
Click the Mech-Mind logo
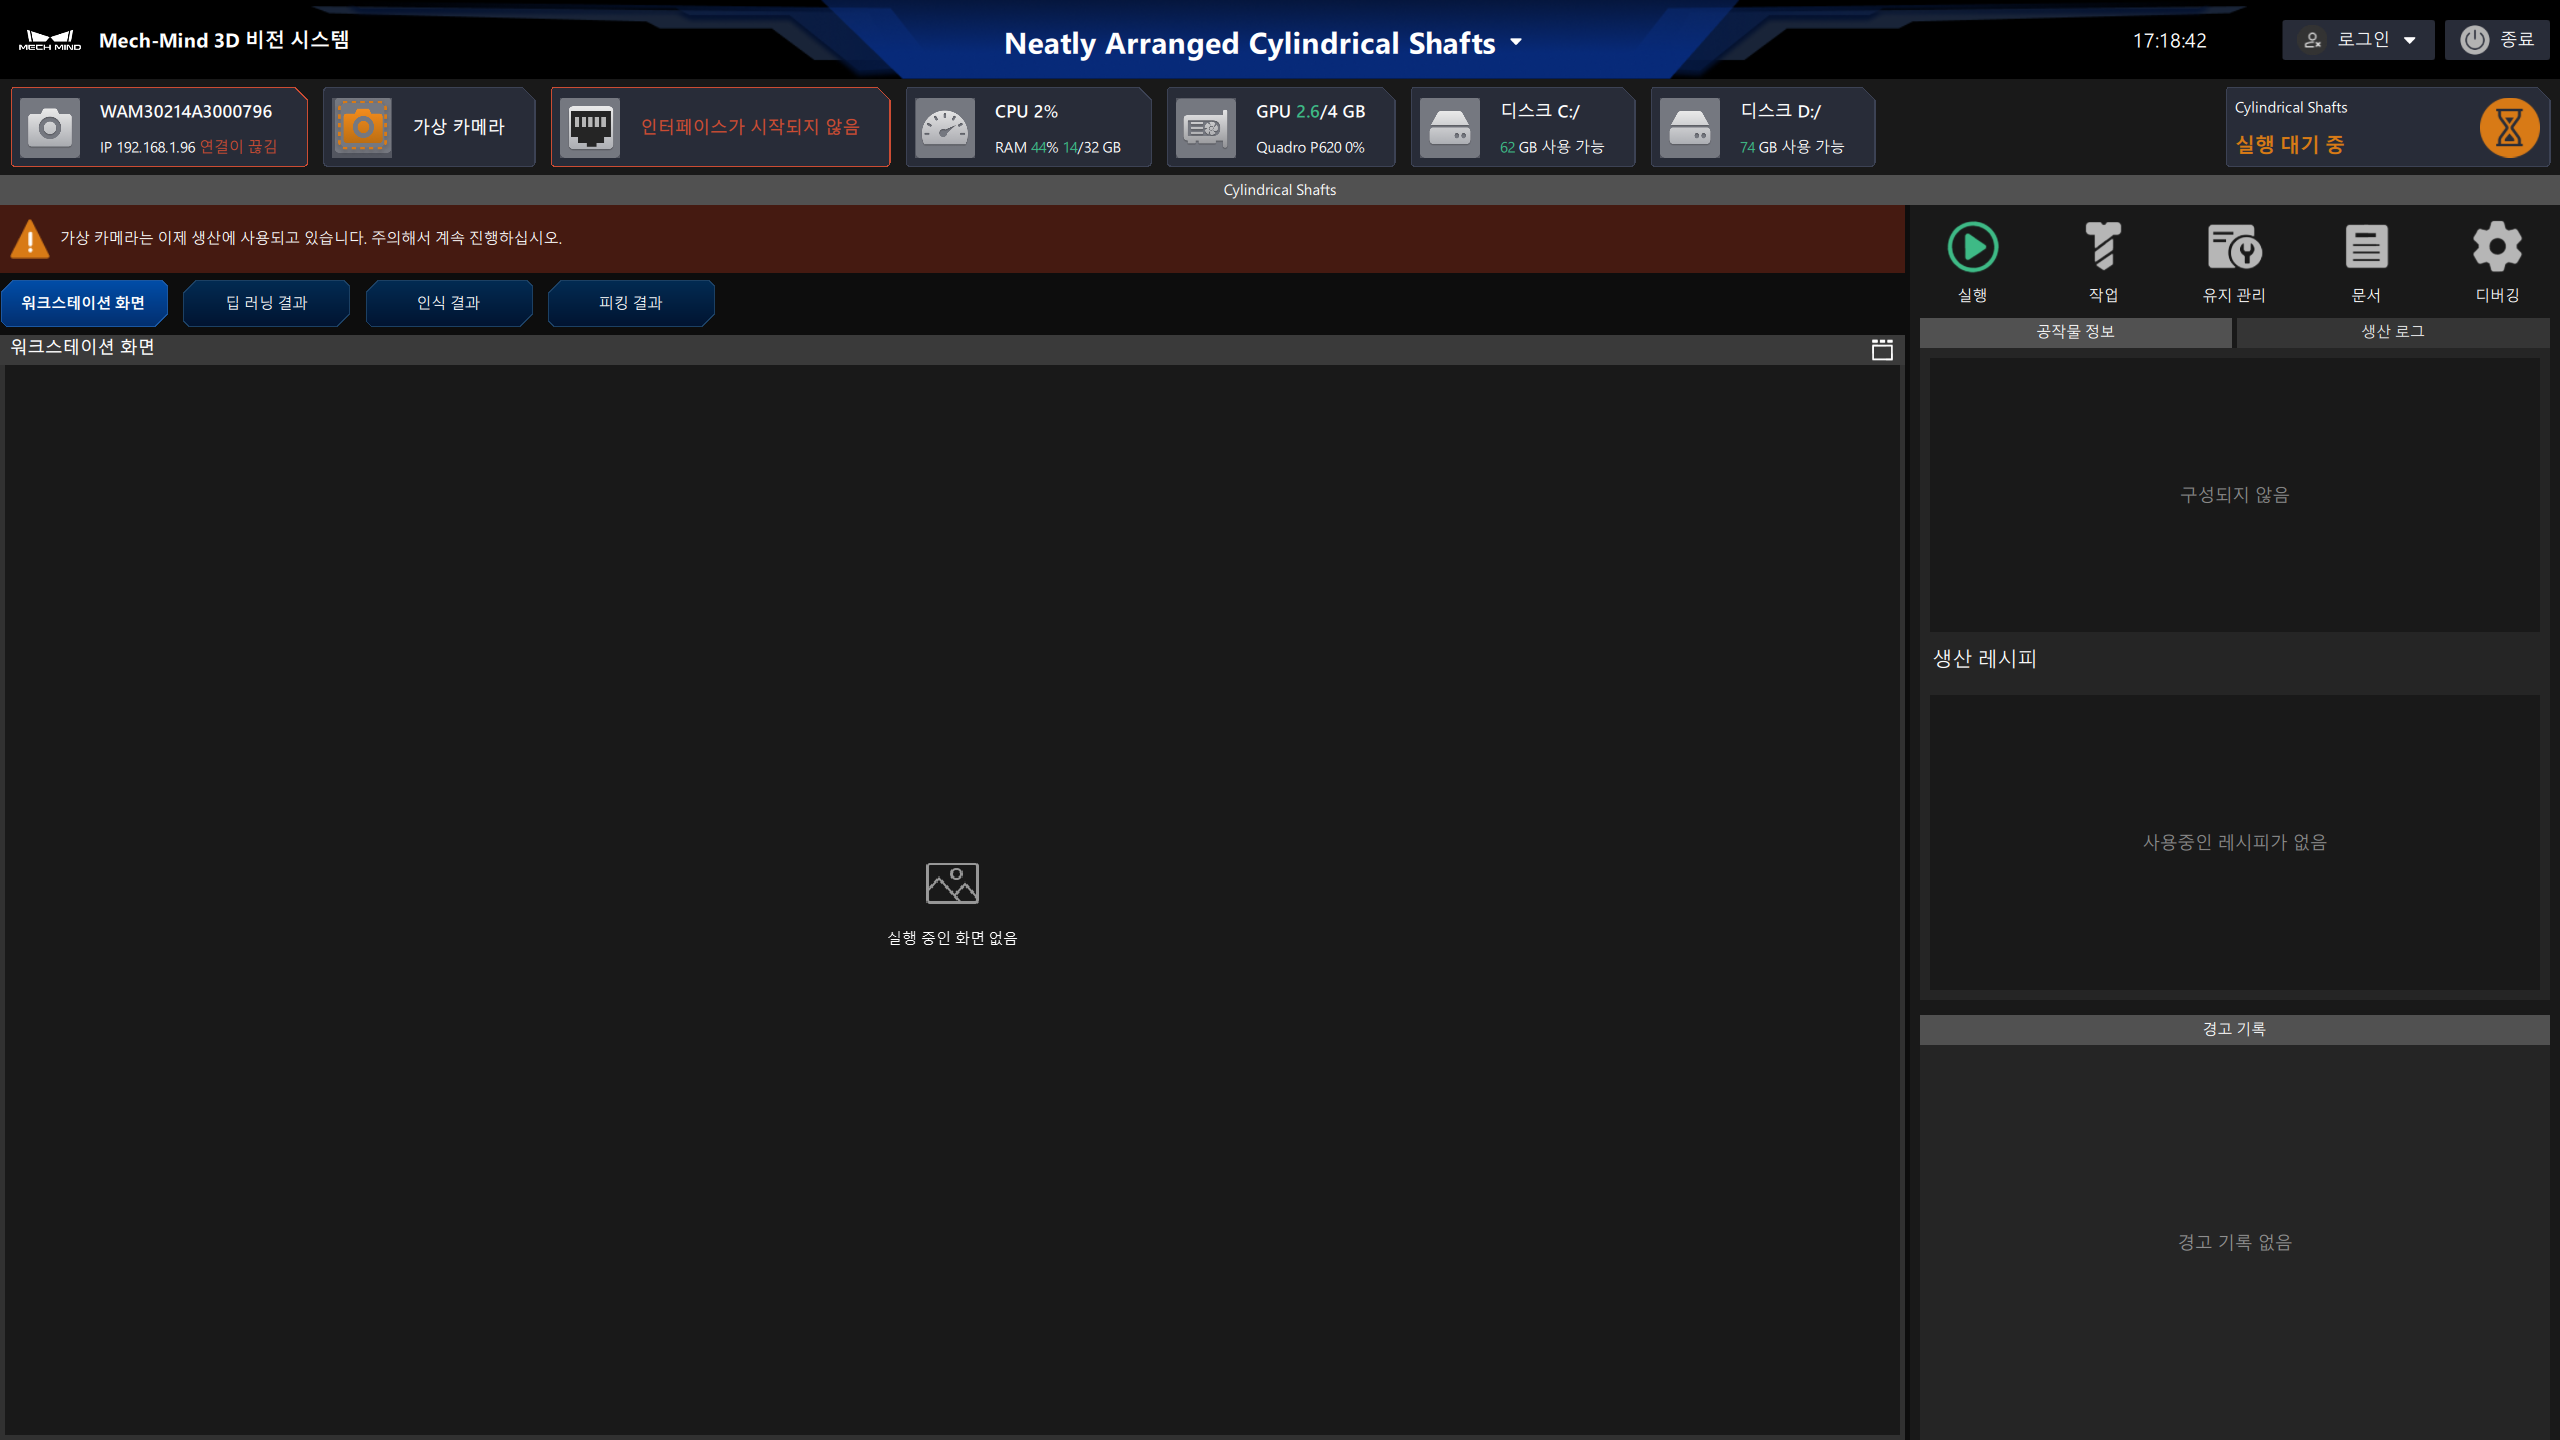tap(50, 40)
